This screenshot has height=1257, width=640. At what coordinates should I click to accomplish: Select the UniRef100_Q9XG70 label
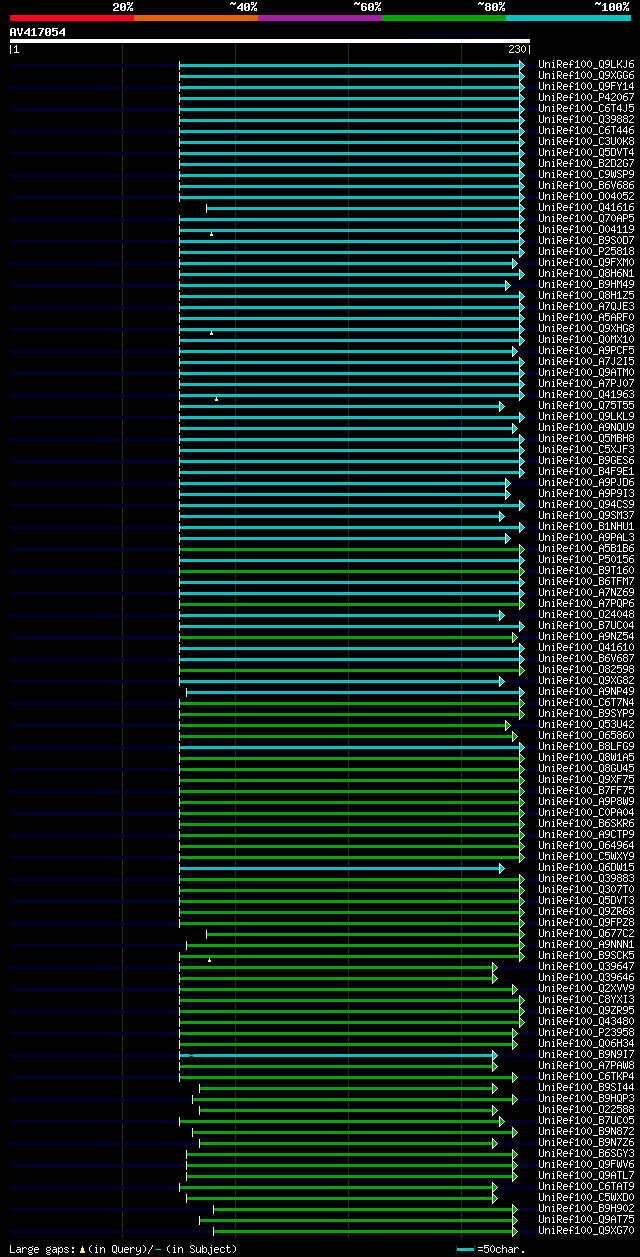pos(586,1231)
